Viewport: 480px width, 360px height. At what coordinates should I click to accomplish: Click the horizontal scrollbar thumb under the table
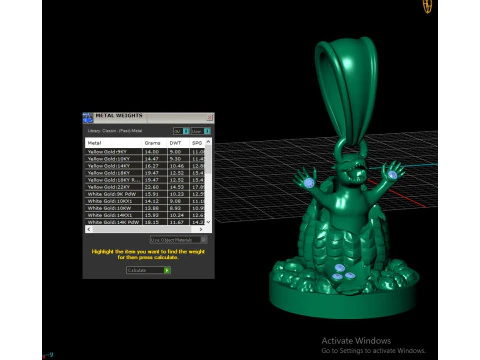pos(142,229)
